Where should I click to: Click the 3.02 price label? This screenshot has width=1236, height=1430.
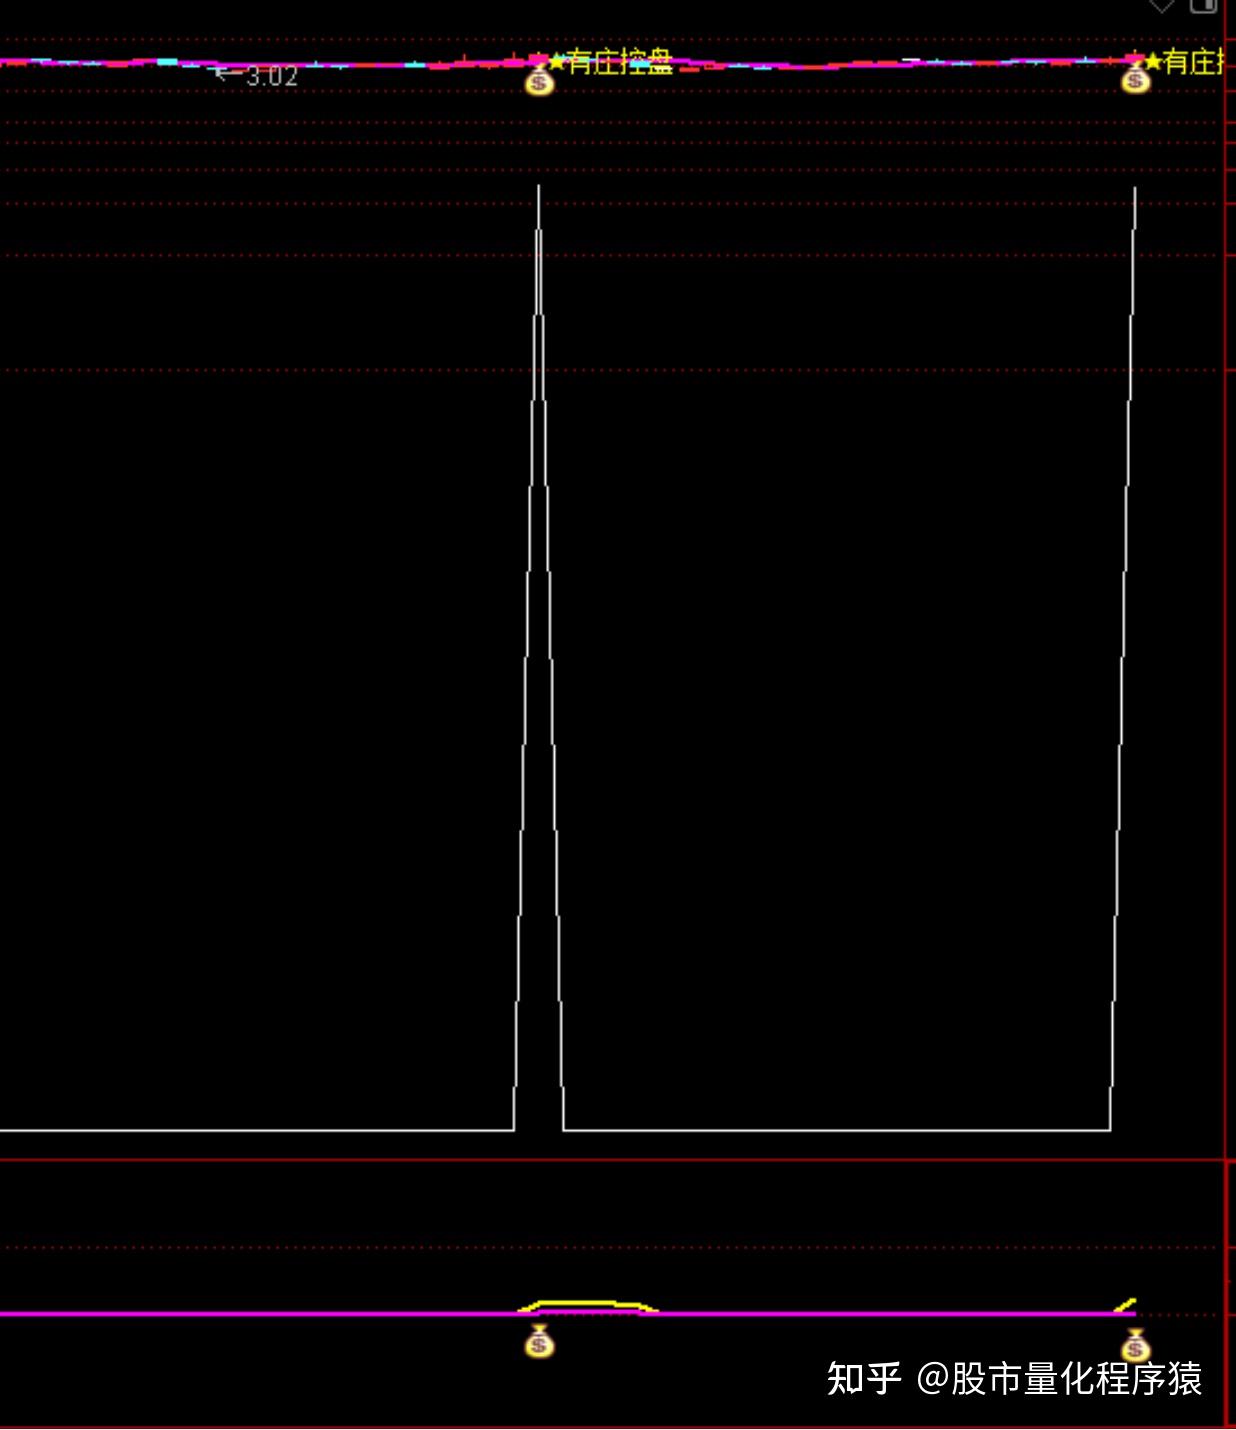(x=272, y=76)
